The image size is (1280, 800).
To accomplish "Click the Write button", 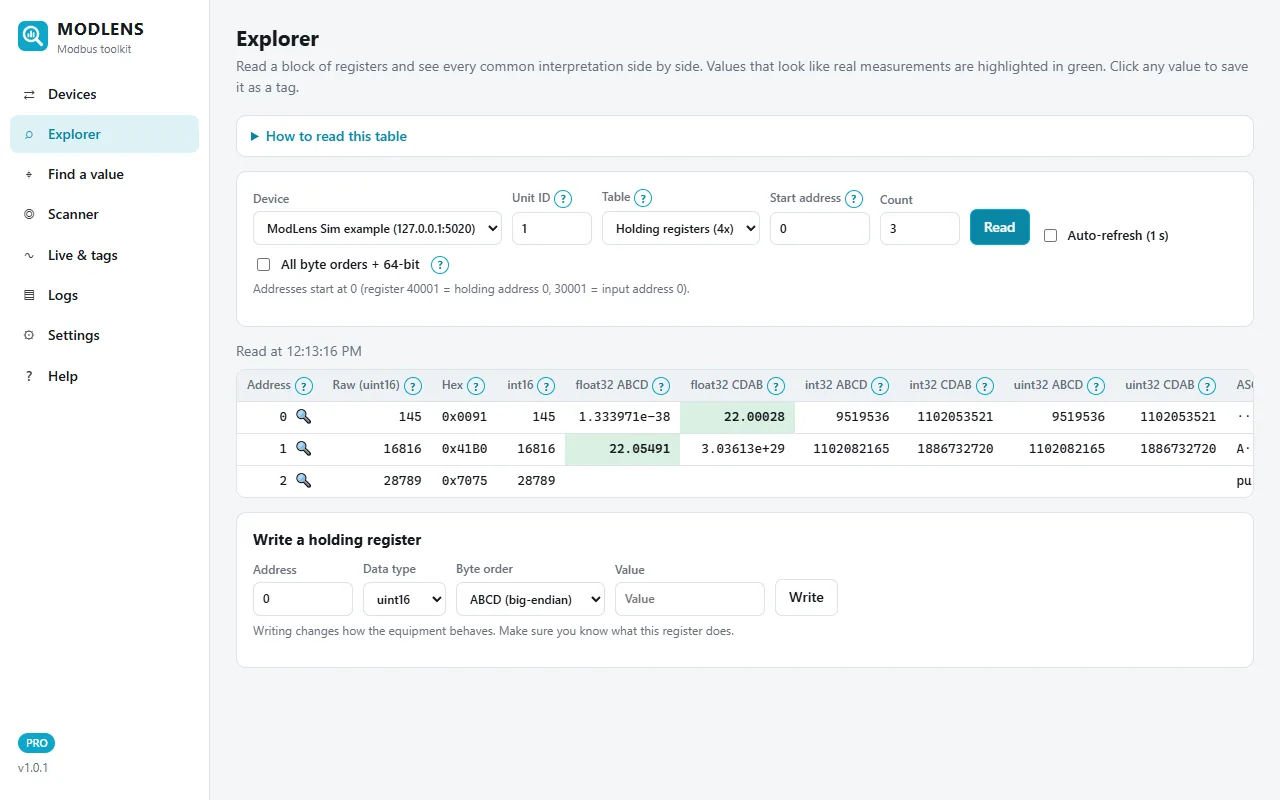I will (806, 597).
